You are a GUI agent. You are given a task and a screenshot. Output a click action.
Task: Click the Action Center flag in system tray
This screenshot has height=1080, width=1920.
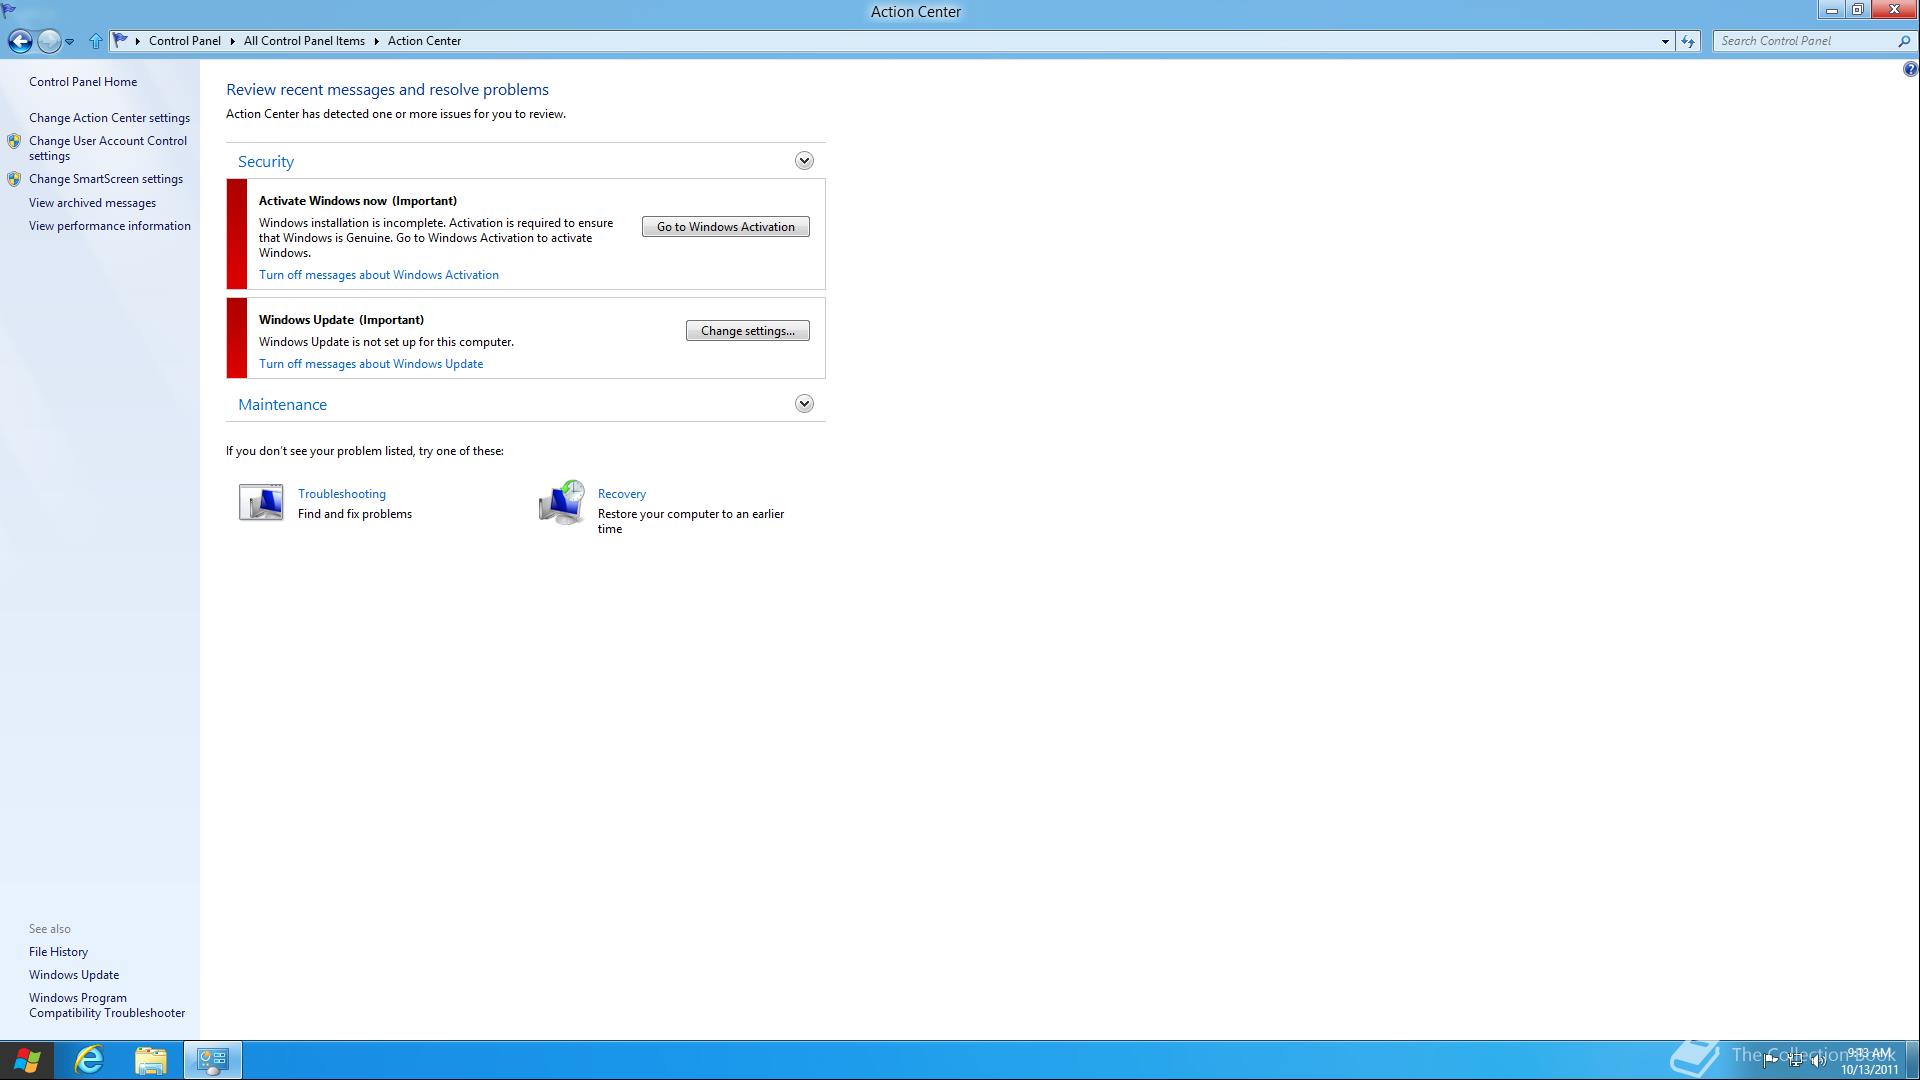(x=1770, y=1060)
